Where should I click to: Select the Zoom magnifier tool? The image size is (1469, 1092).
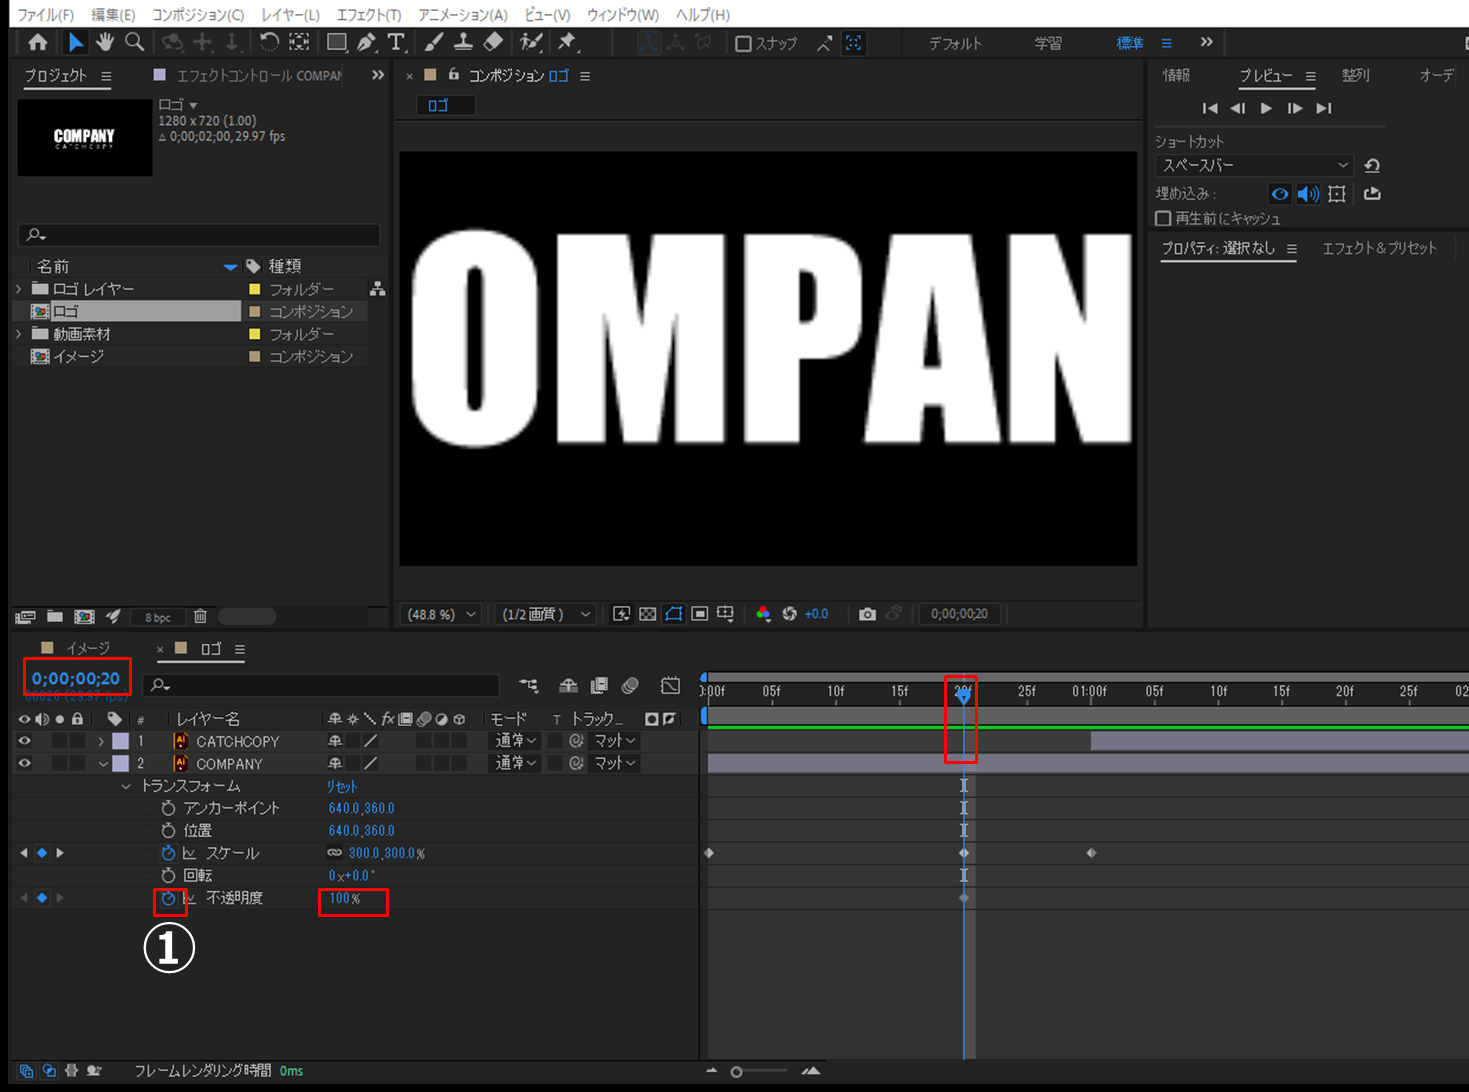(x=134, y=42)
